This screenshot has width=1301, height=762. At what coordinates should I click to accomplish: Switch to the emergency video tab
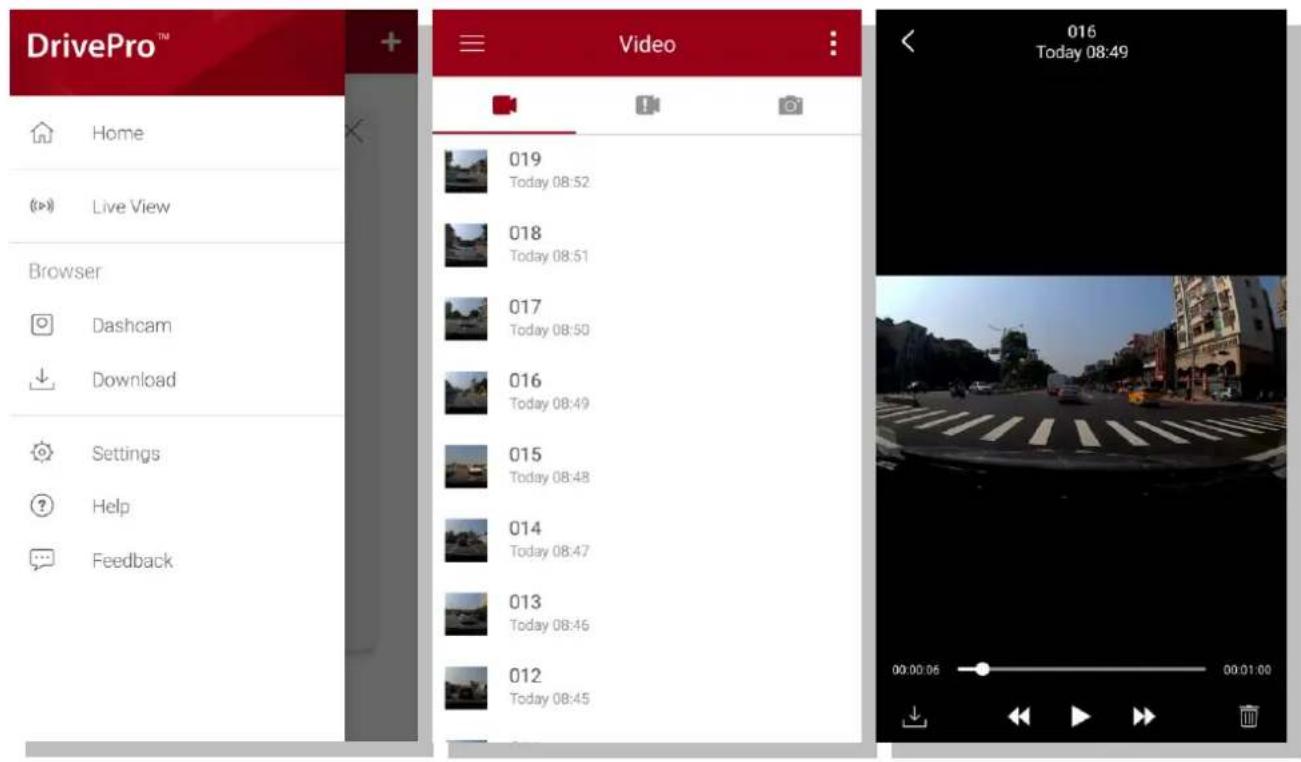(x=647, y=105)
